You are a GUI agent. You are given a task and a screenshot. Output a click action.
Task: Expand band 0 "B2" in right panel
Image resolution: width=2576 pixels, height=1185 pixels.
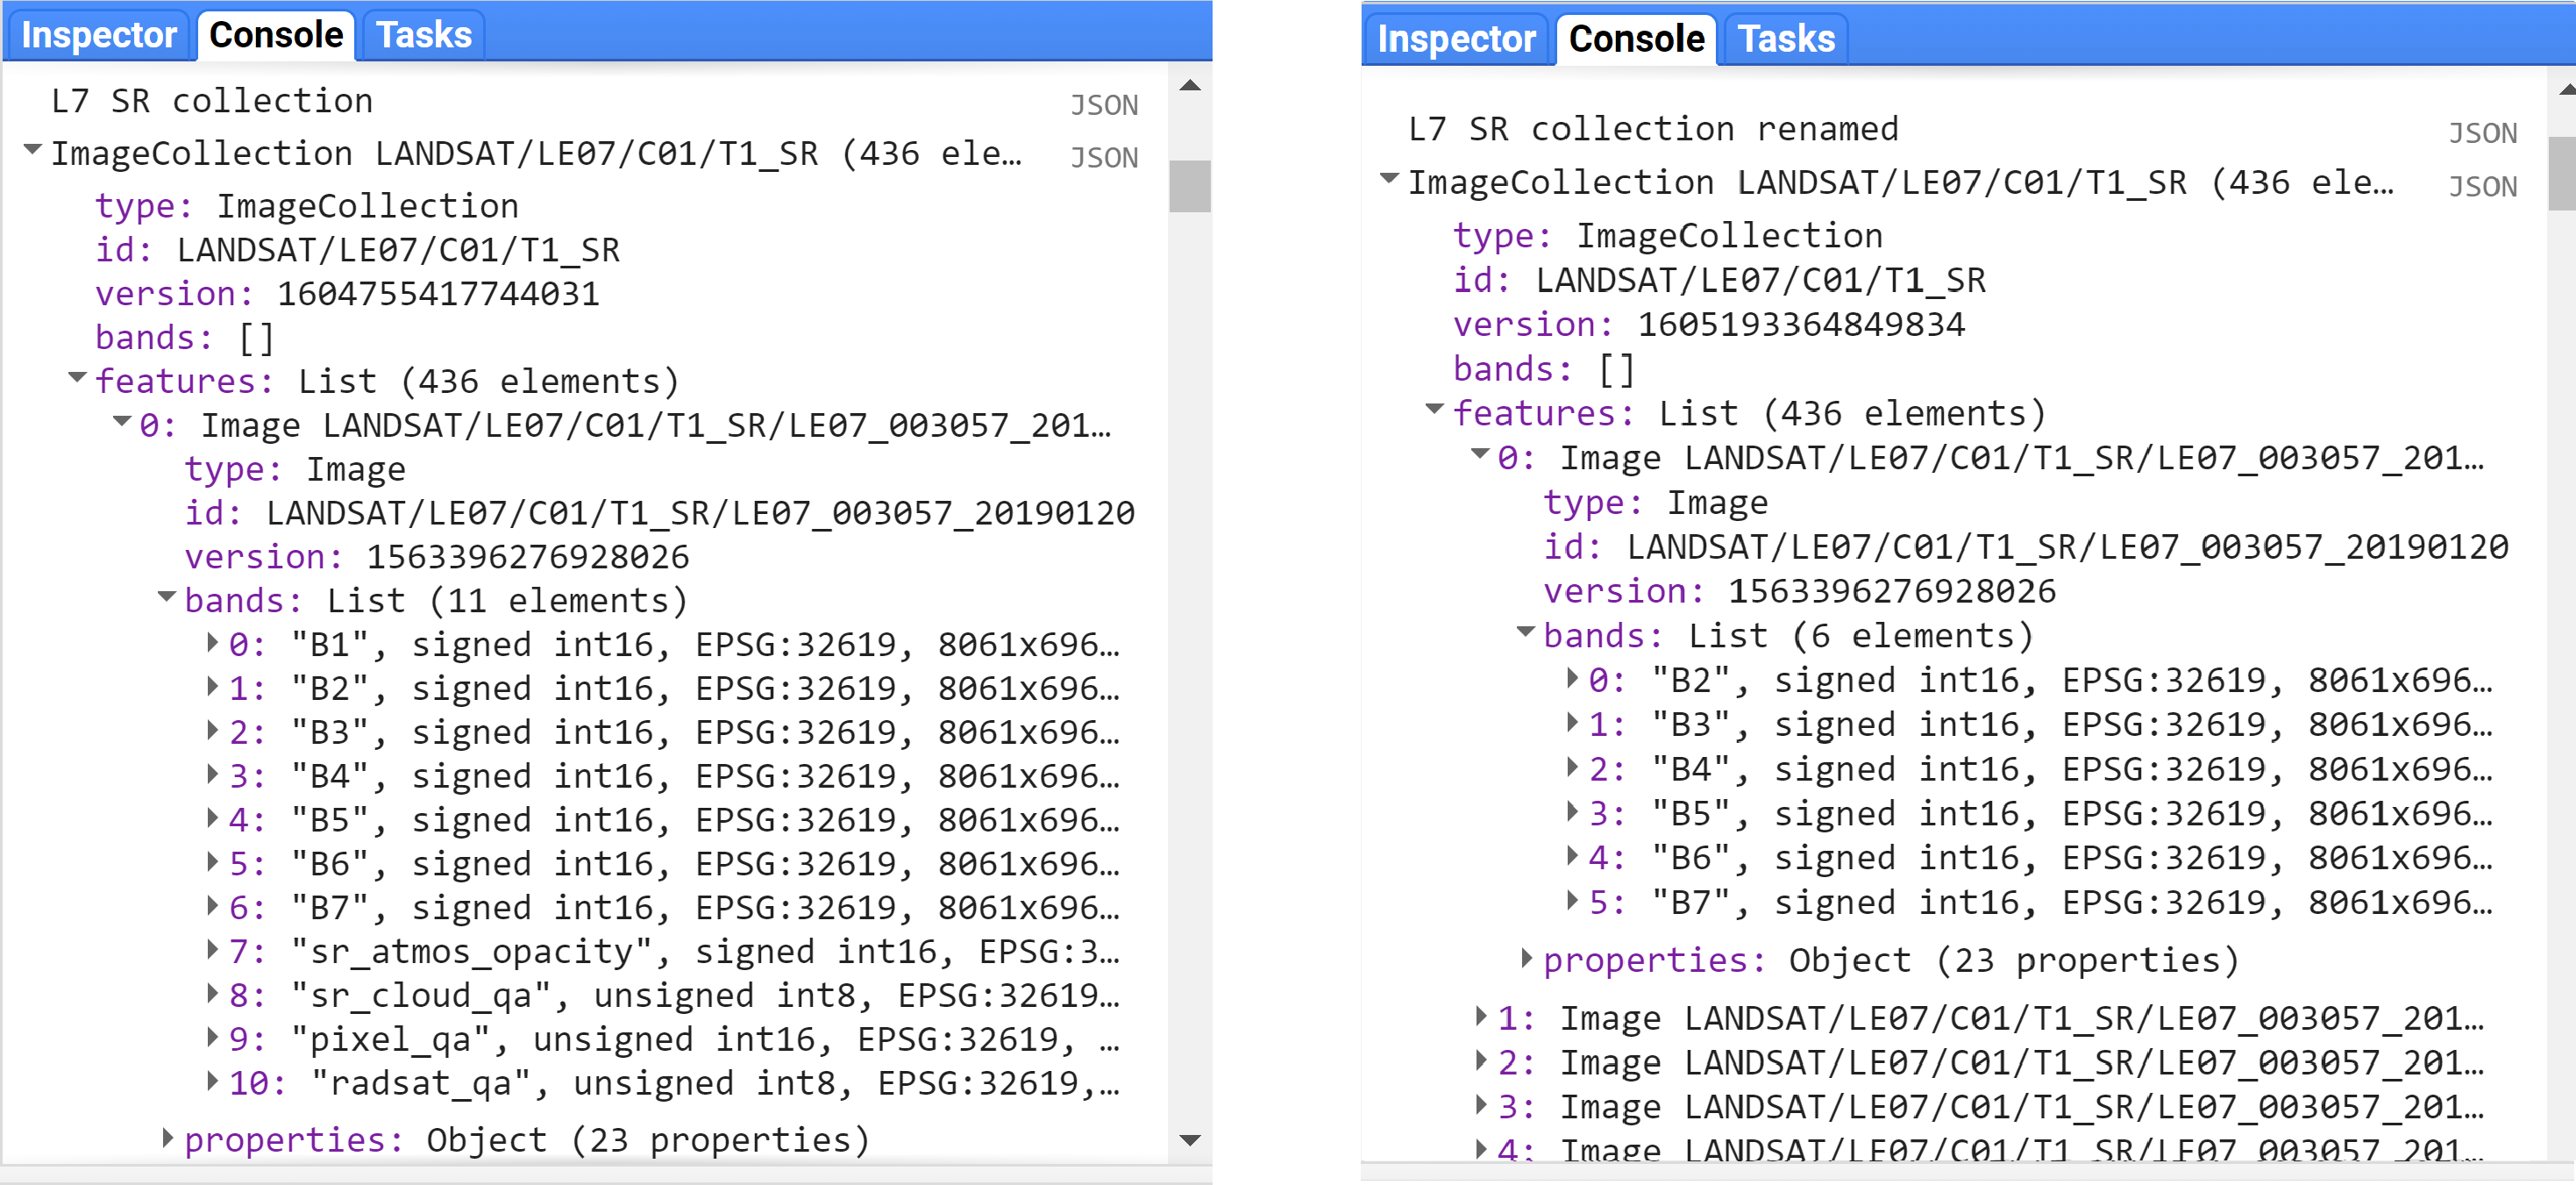pyautogui.click(x=1572, y=678)
